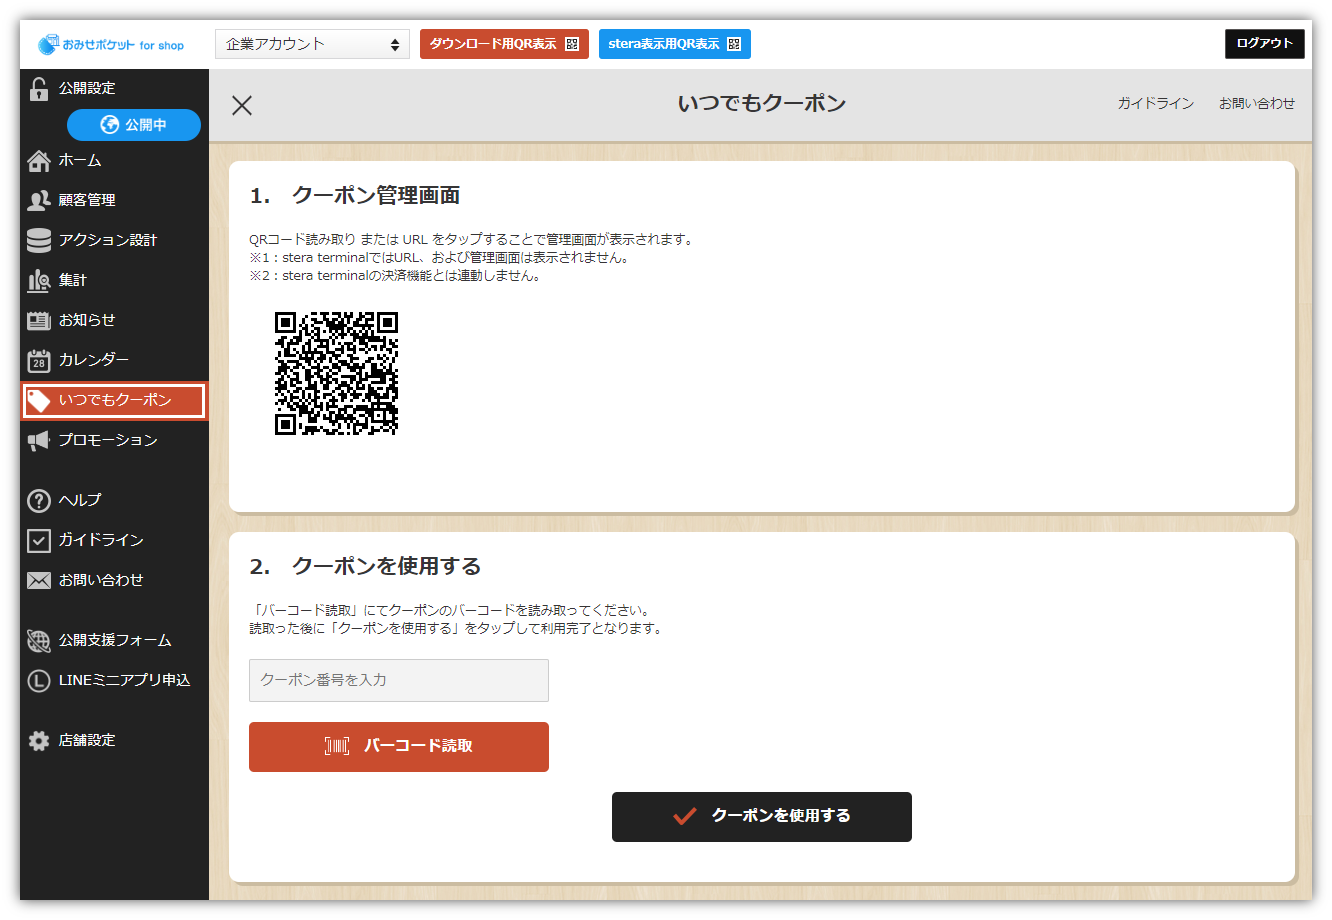Click the header お問い合わせ link
This screenshot has height=920, width=1332.
pyautogui.click(x=1257, y=103)
